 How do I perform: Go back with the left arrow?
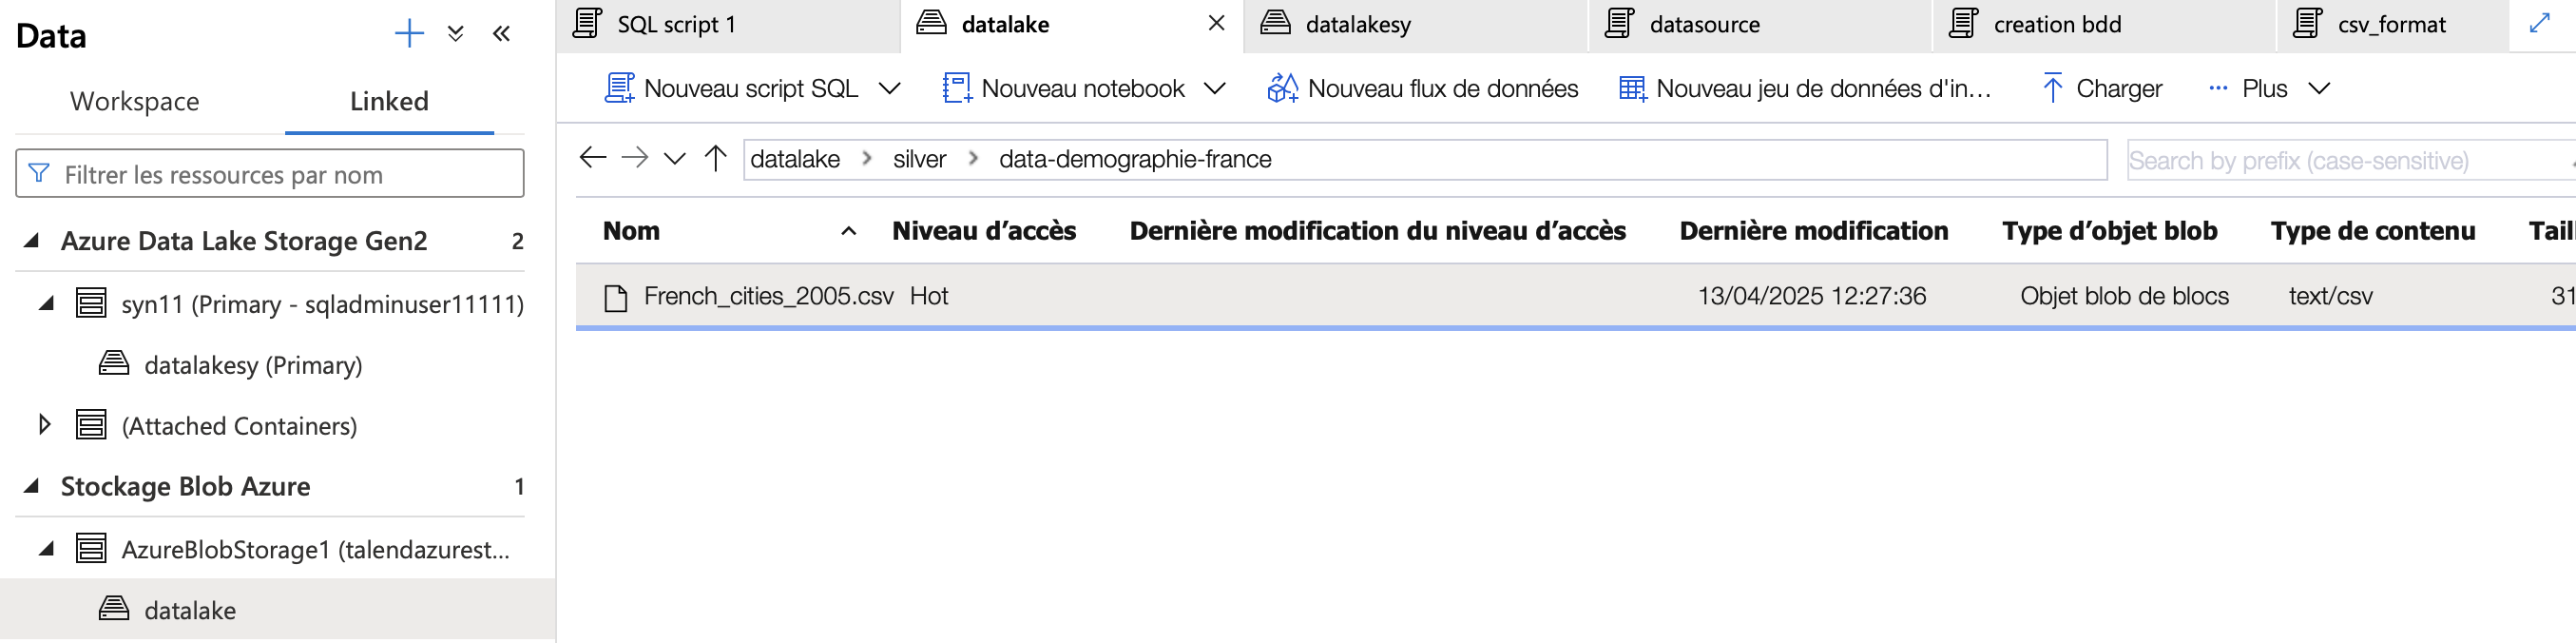tap(593, 158)
